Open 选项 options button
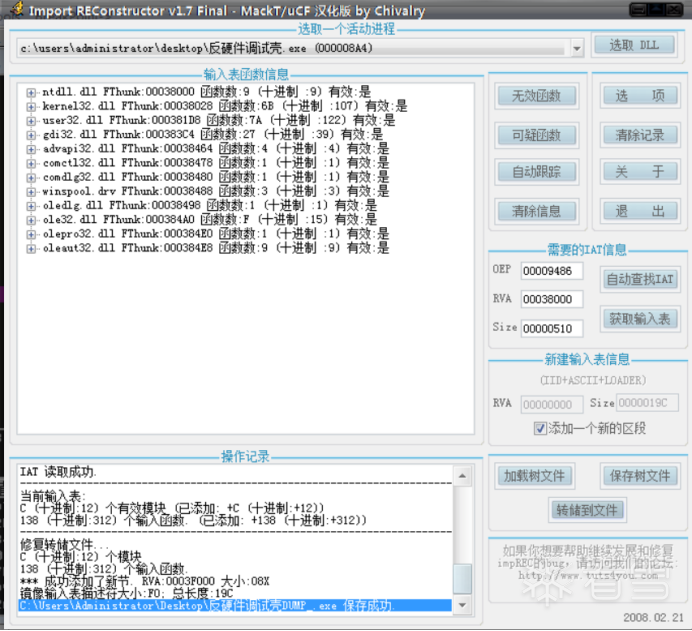This screenshot has height=631, width=692. point(640,95)
